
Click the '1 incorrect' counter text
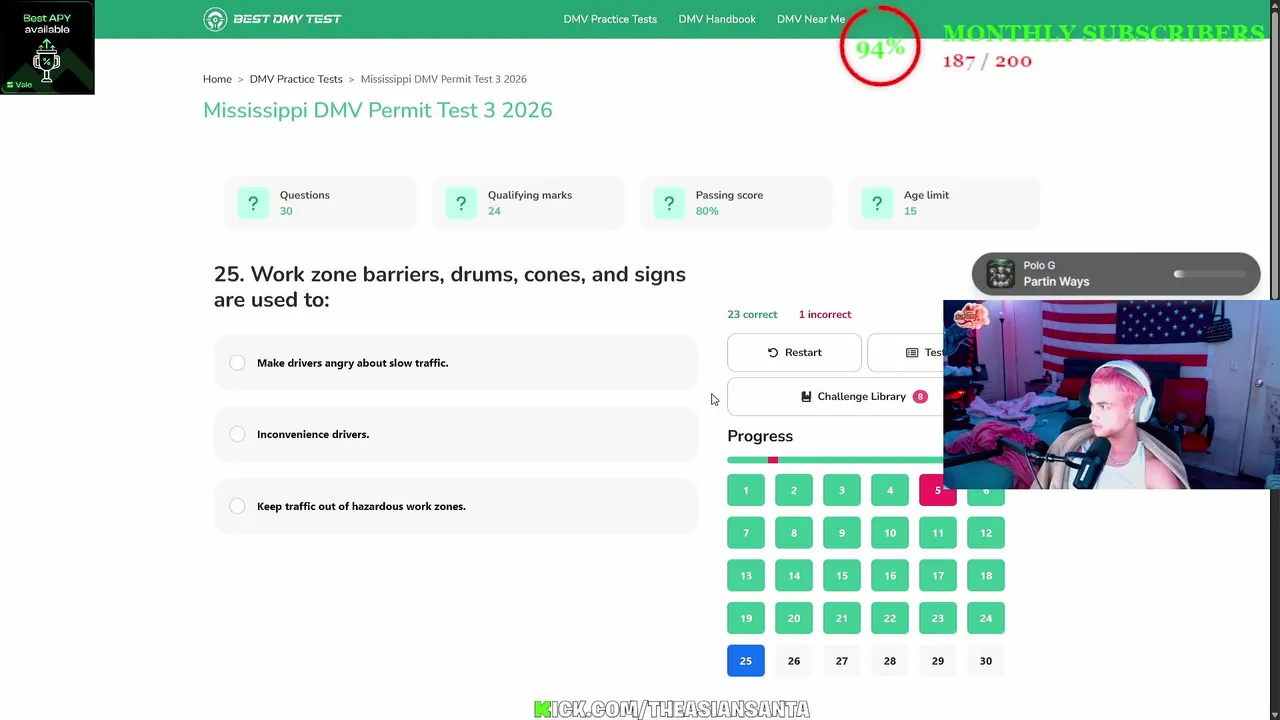(x=825, y=314)
